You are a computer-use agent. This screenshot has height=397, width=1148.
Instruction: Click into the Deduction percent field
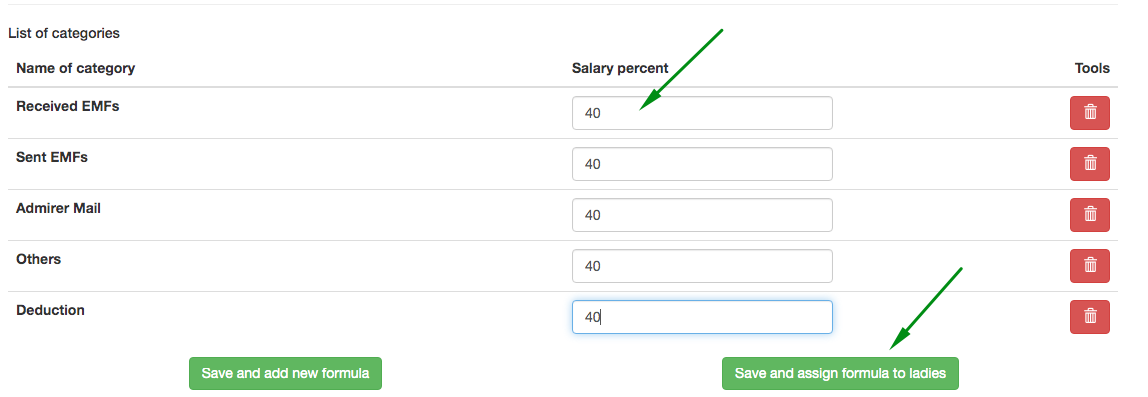(x=702, y=317)
